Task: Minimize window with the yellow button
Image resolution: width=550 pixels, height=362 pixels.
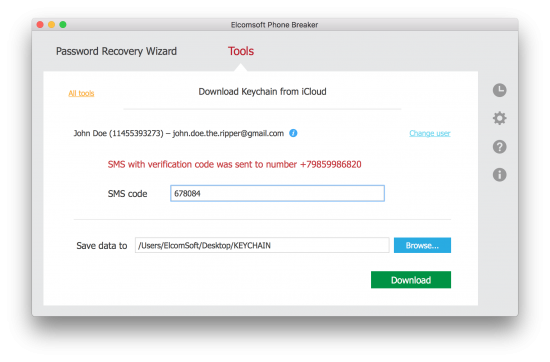Action: click(51, 25)
